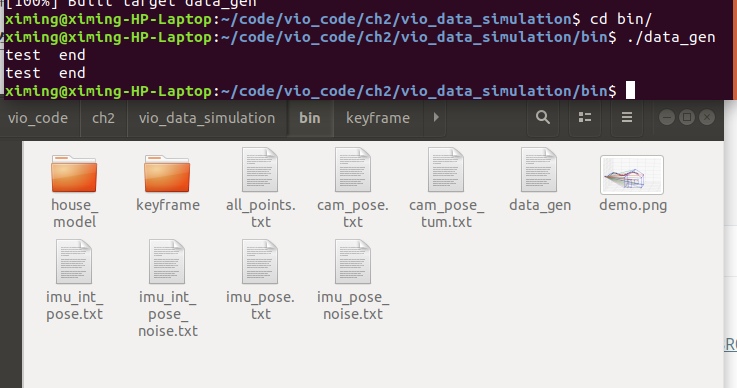Go to keyframe in path bar

click(x=378, y=118)
